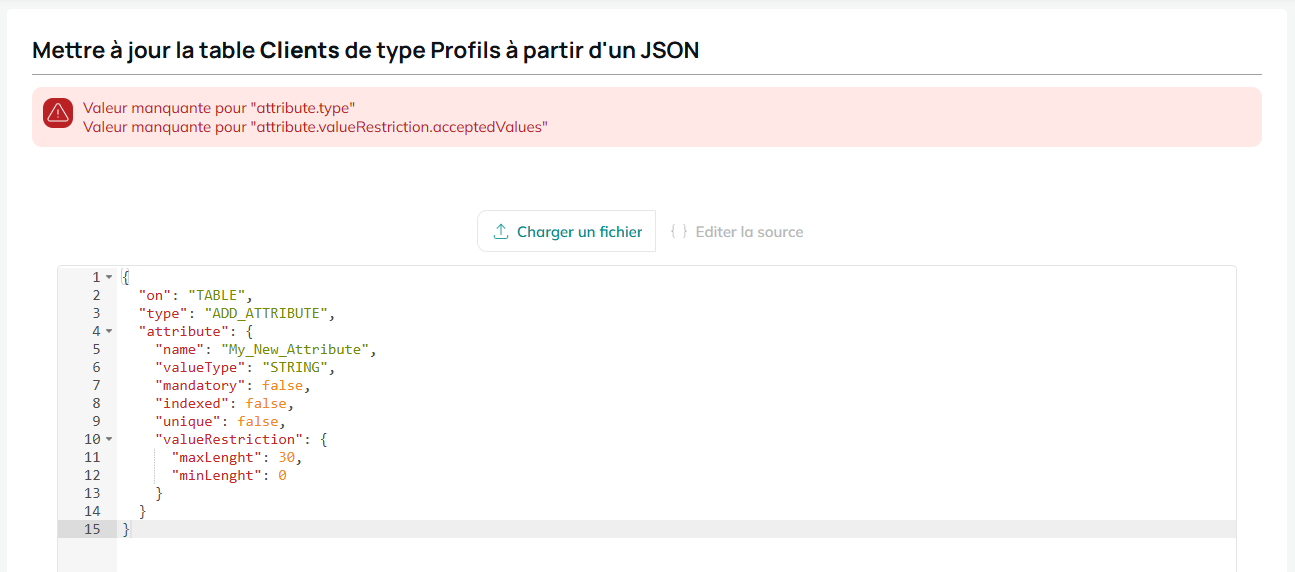Viewport: 1295px width, 572px height.
Task: Click the attribute.type missing value error message
Action: coord(219,107)
